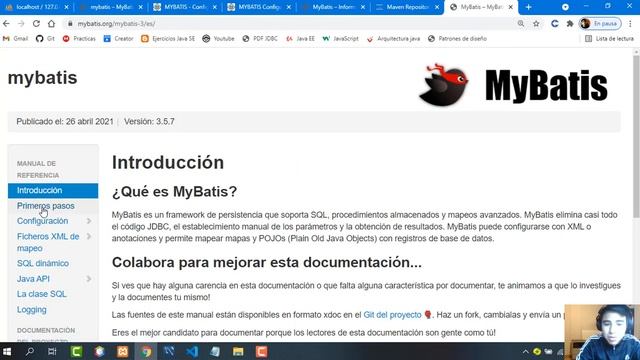Expand the Java API submenu arrow
This screenshot has height=360, width=640.
coord(89,279)
